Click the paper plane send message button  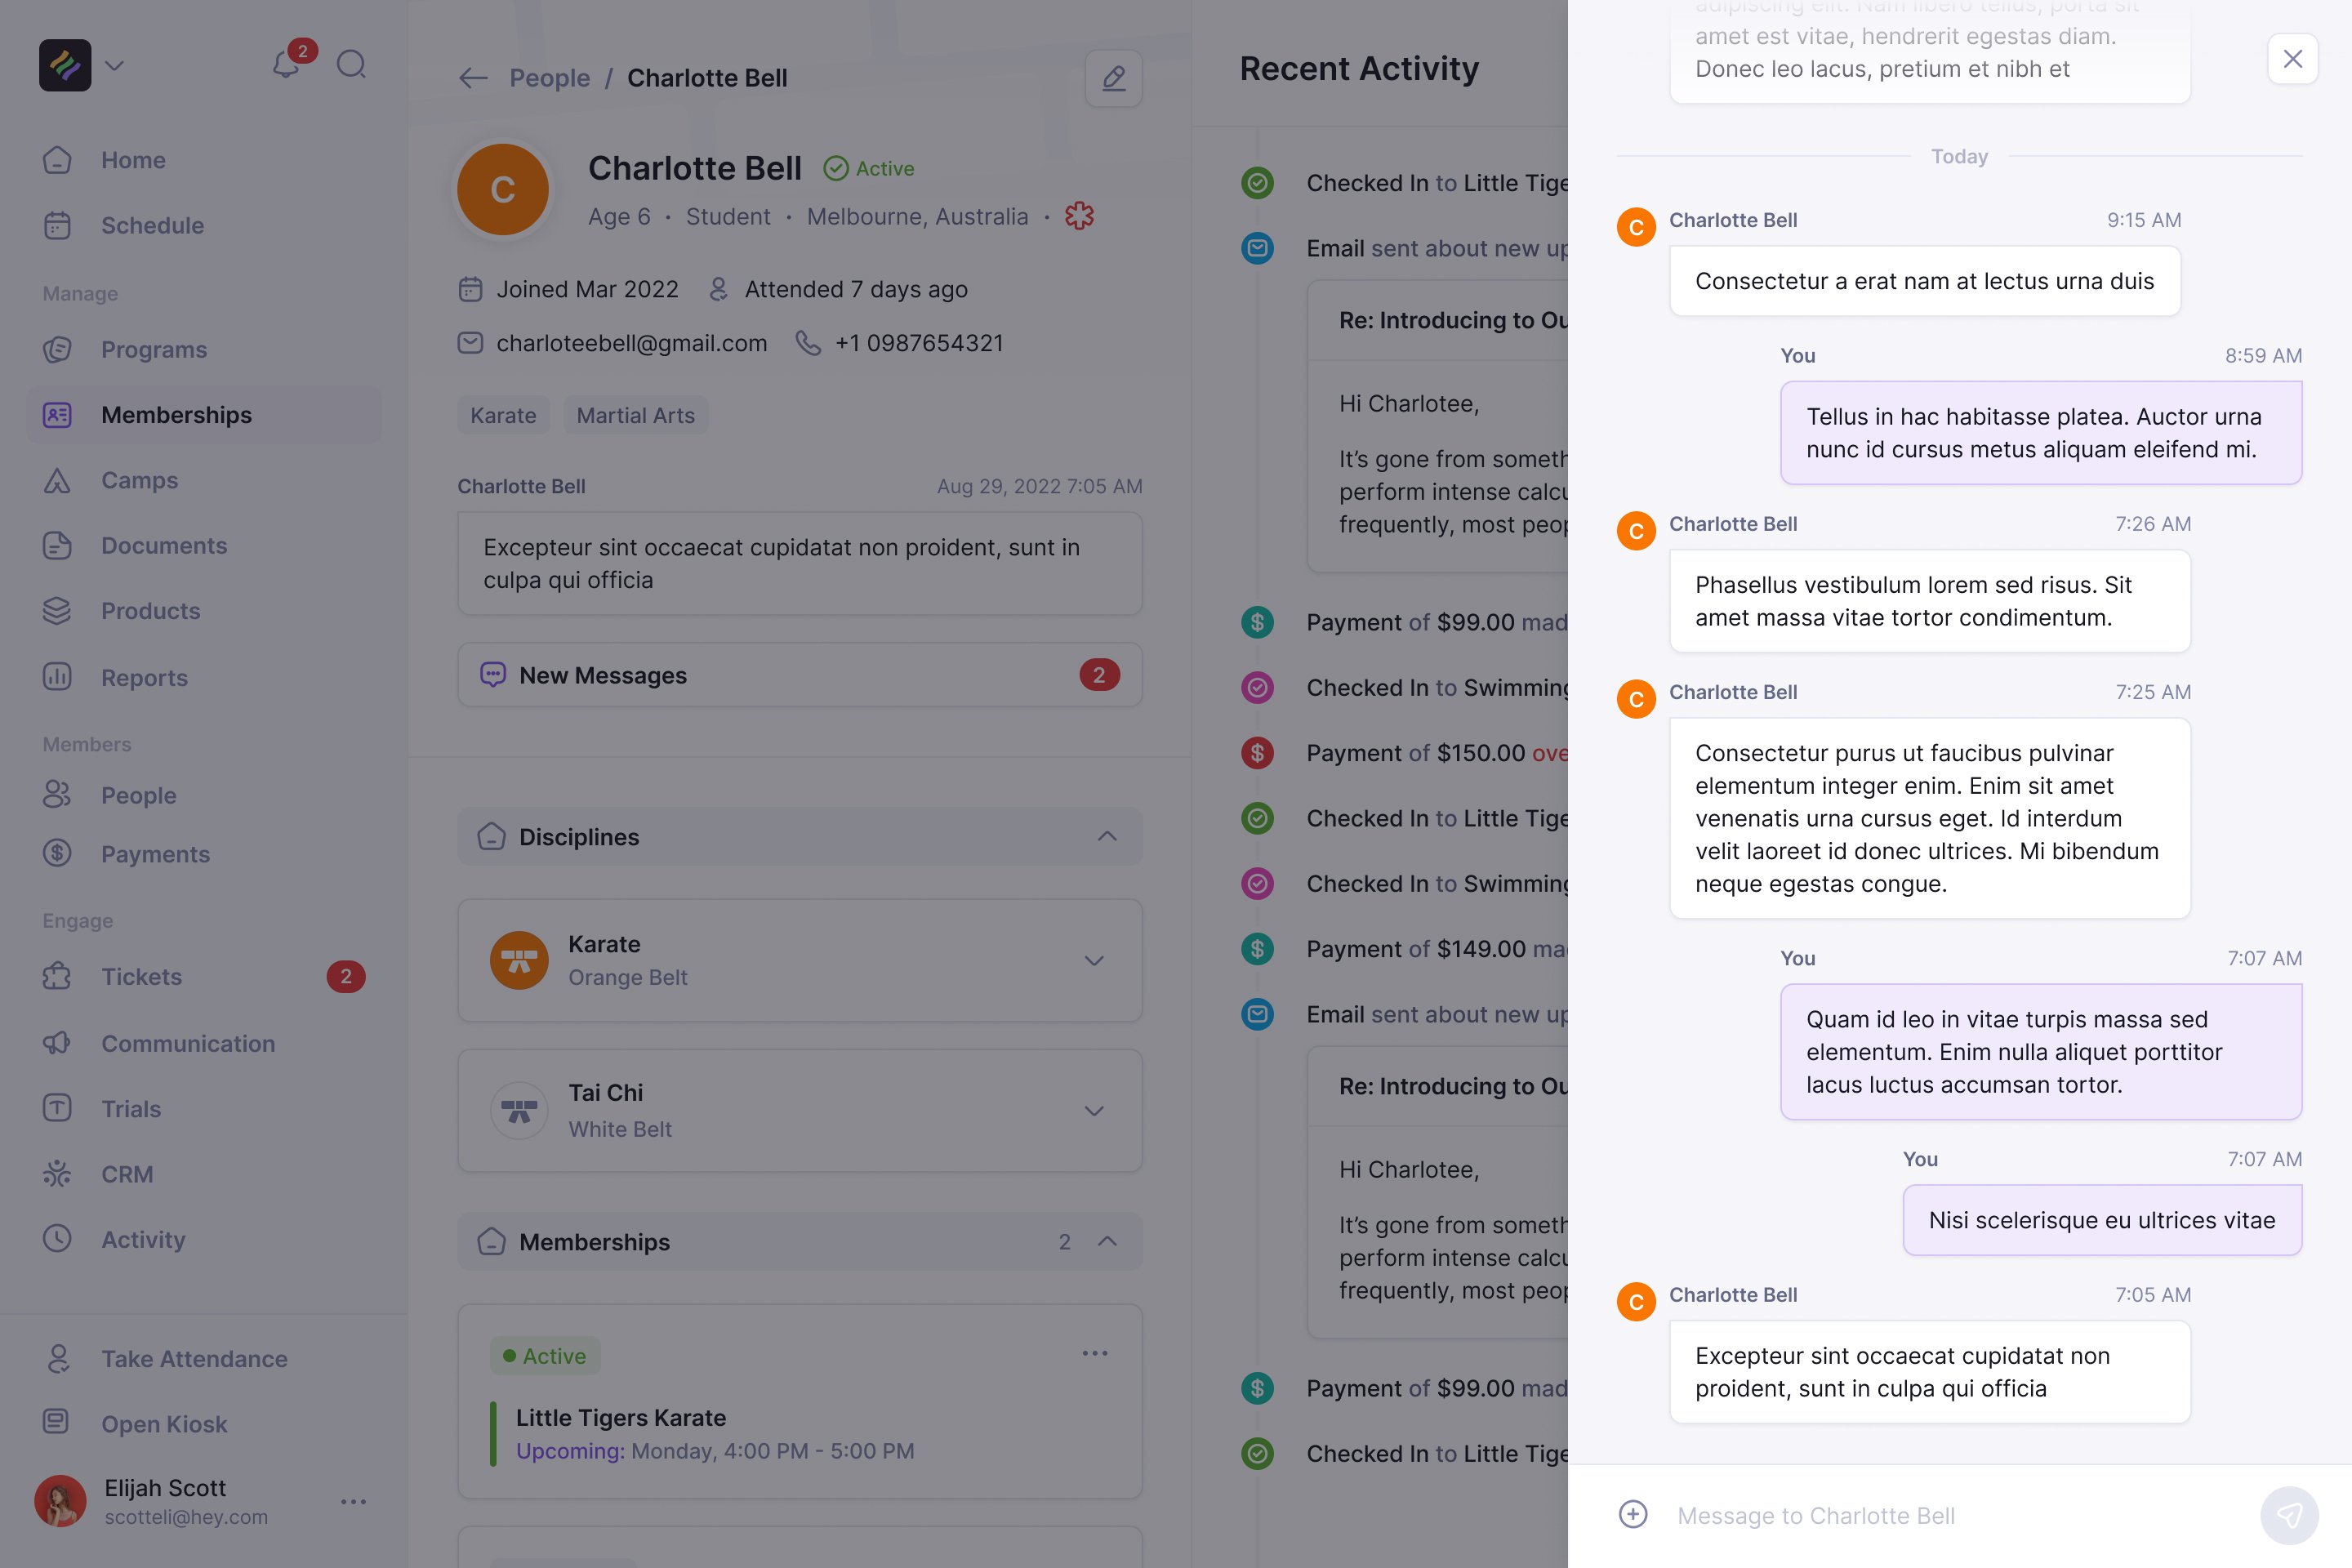point(2288,1515)
